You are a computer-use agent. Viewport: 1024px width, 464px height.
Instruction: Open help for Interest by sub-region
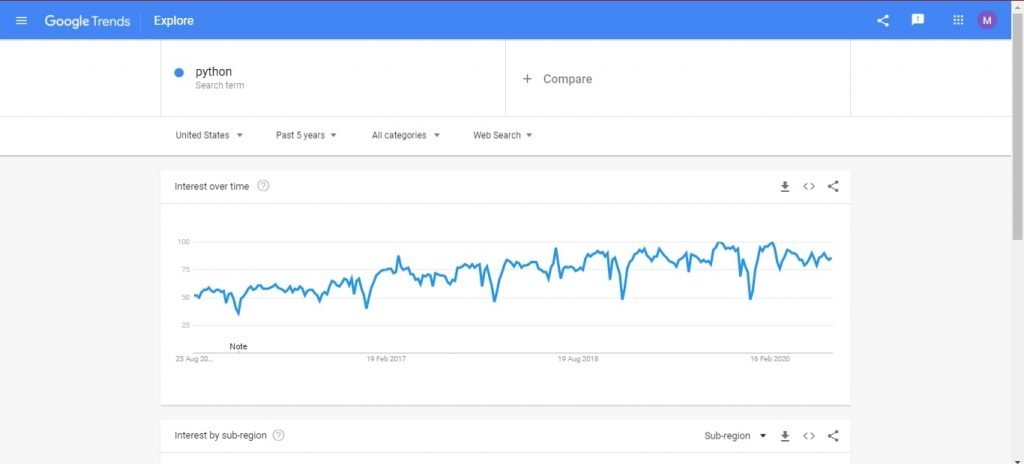coord(278,435)
